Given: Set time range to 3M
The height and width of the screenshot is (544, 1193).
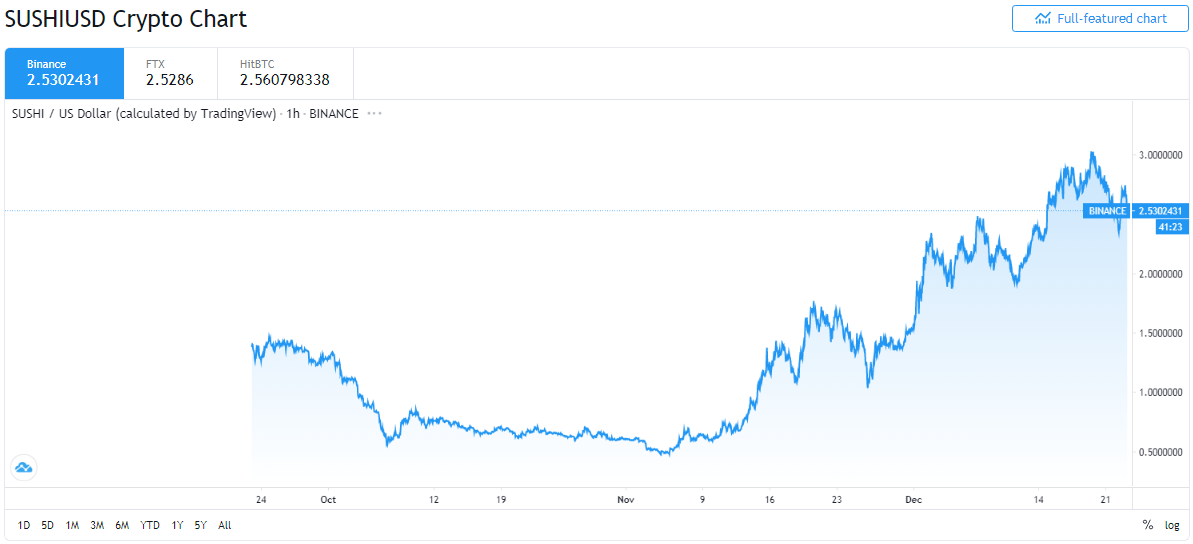Looking at the screenshot, I should point(97,525).
